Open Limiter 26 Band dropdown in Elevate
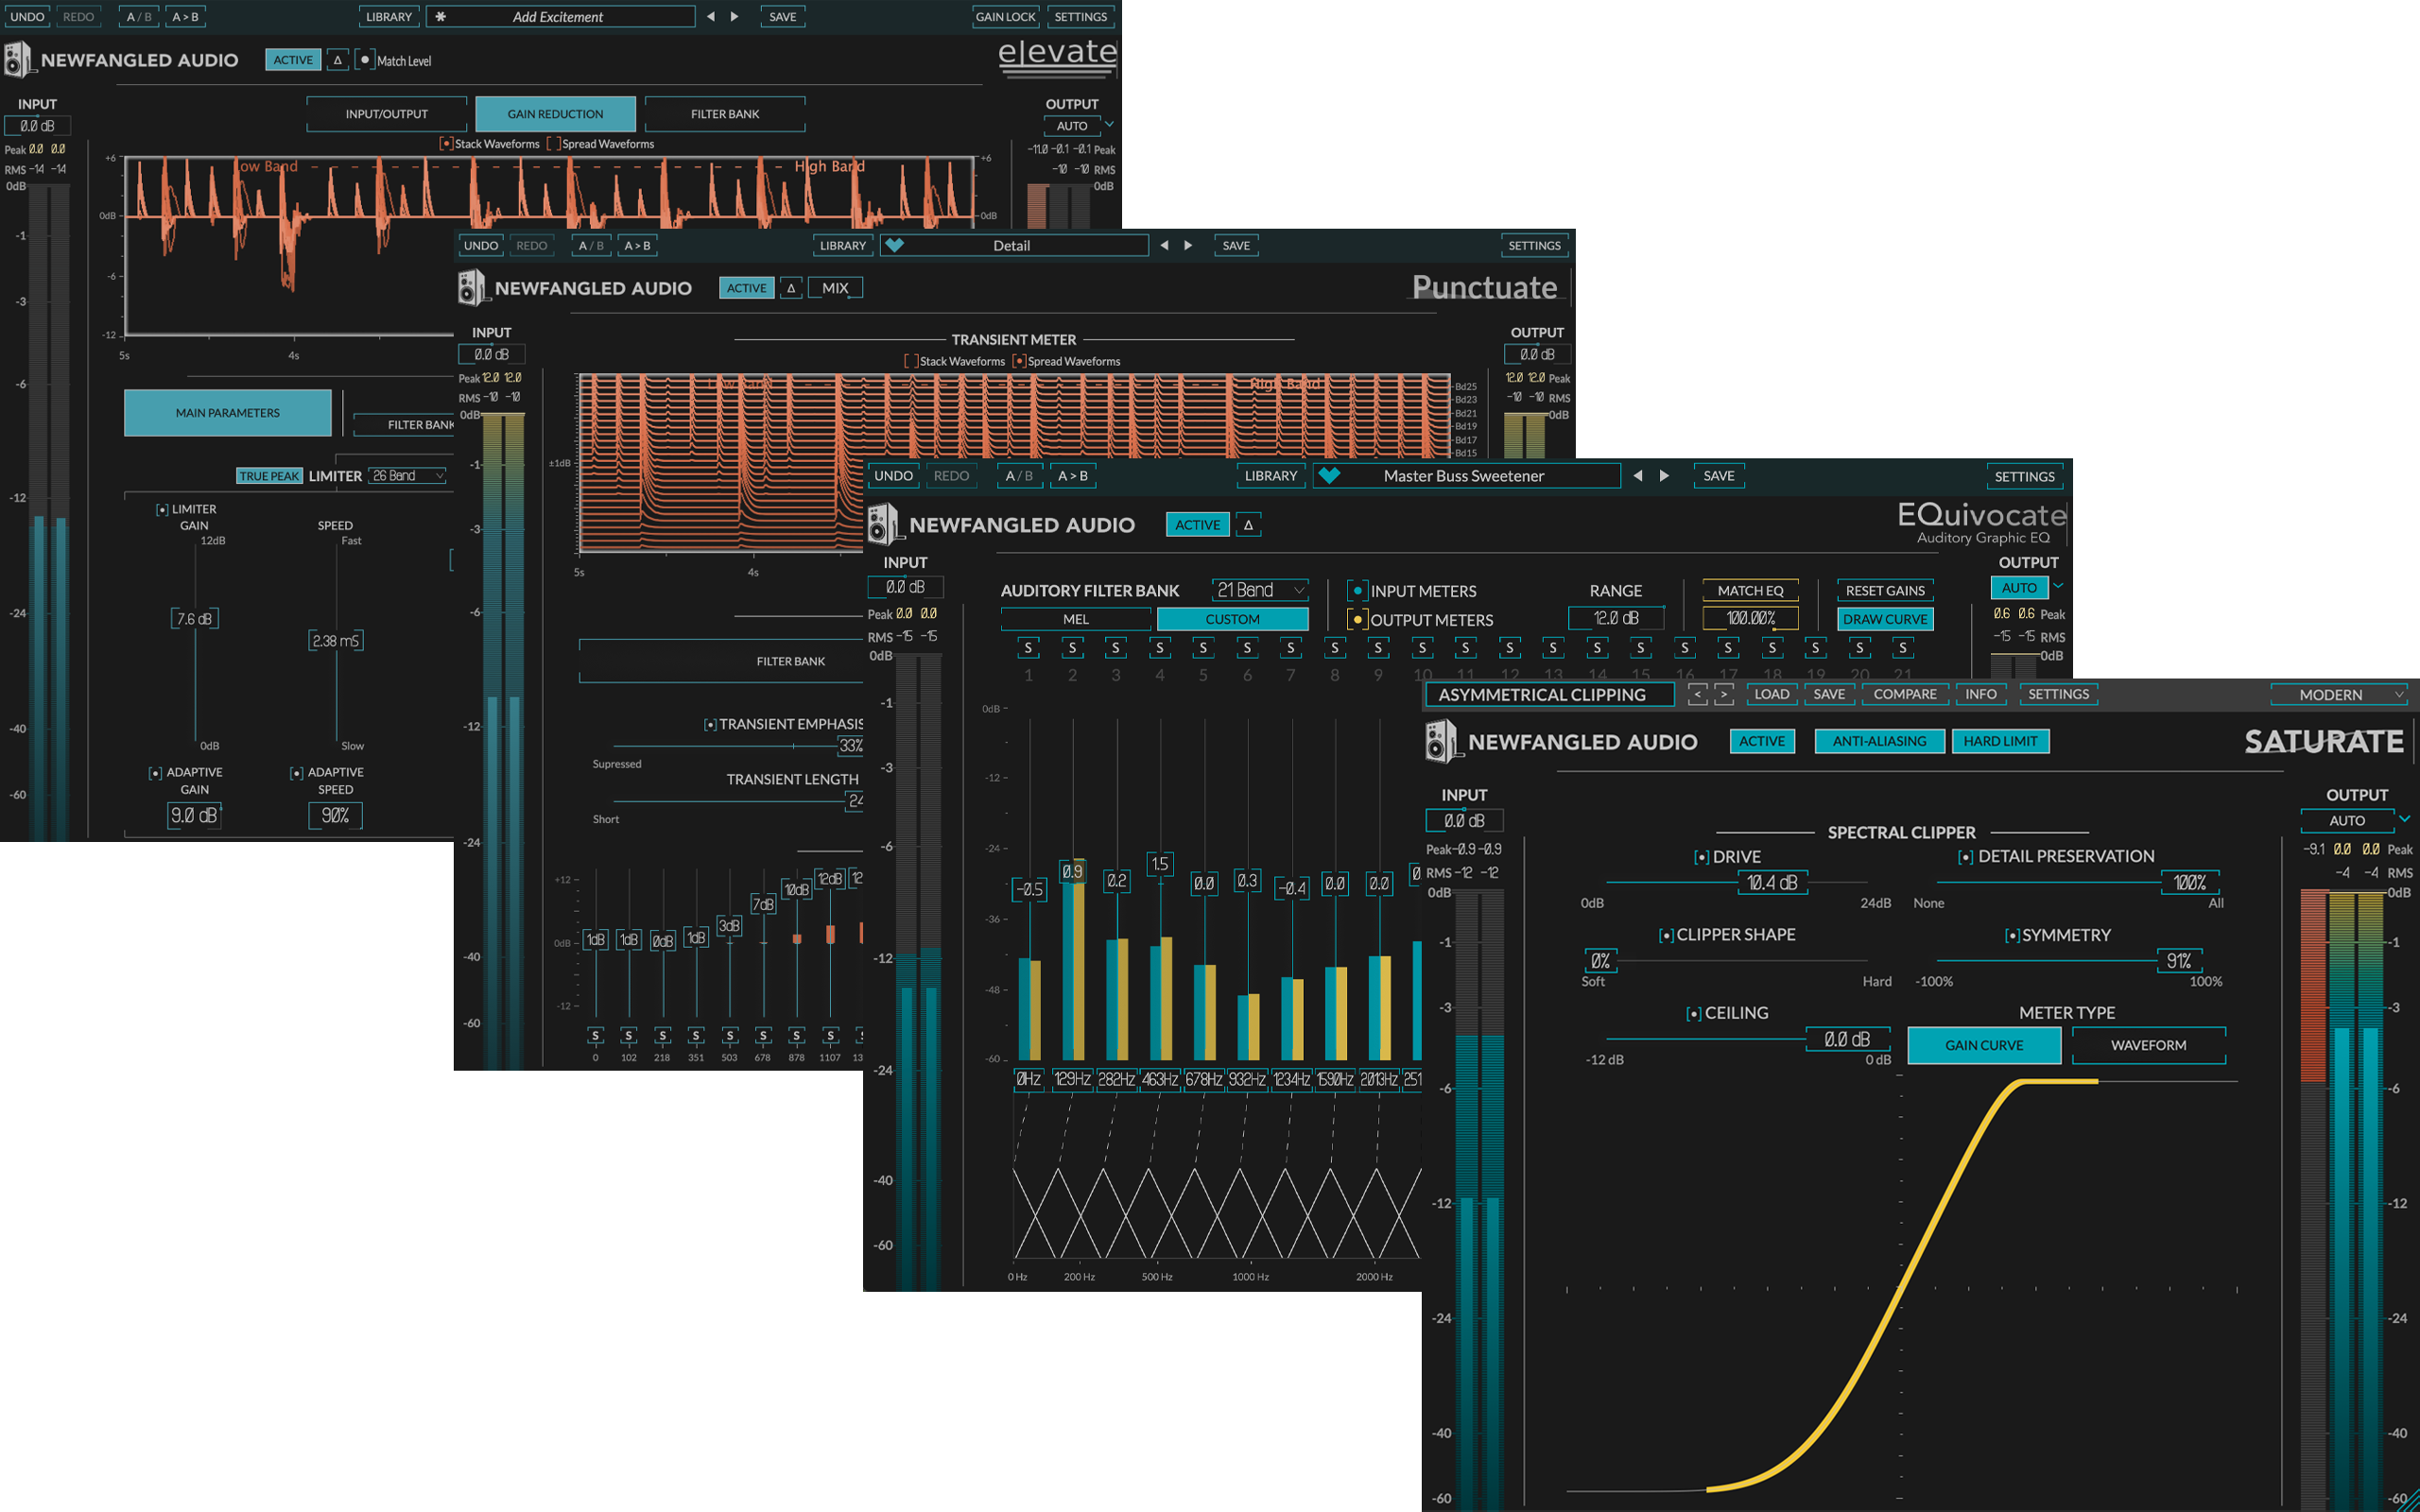 408,476
